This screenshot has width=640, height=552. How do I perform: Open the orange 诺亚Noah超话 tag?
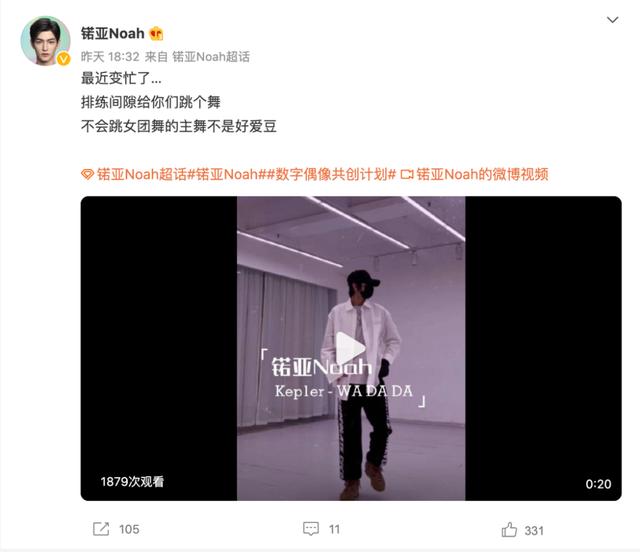(142, 174)
